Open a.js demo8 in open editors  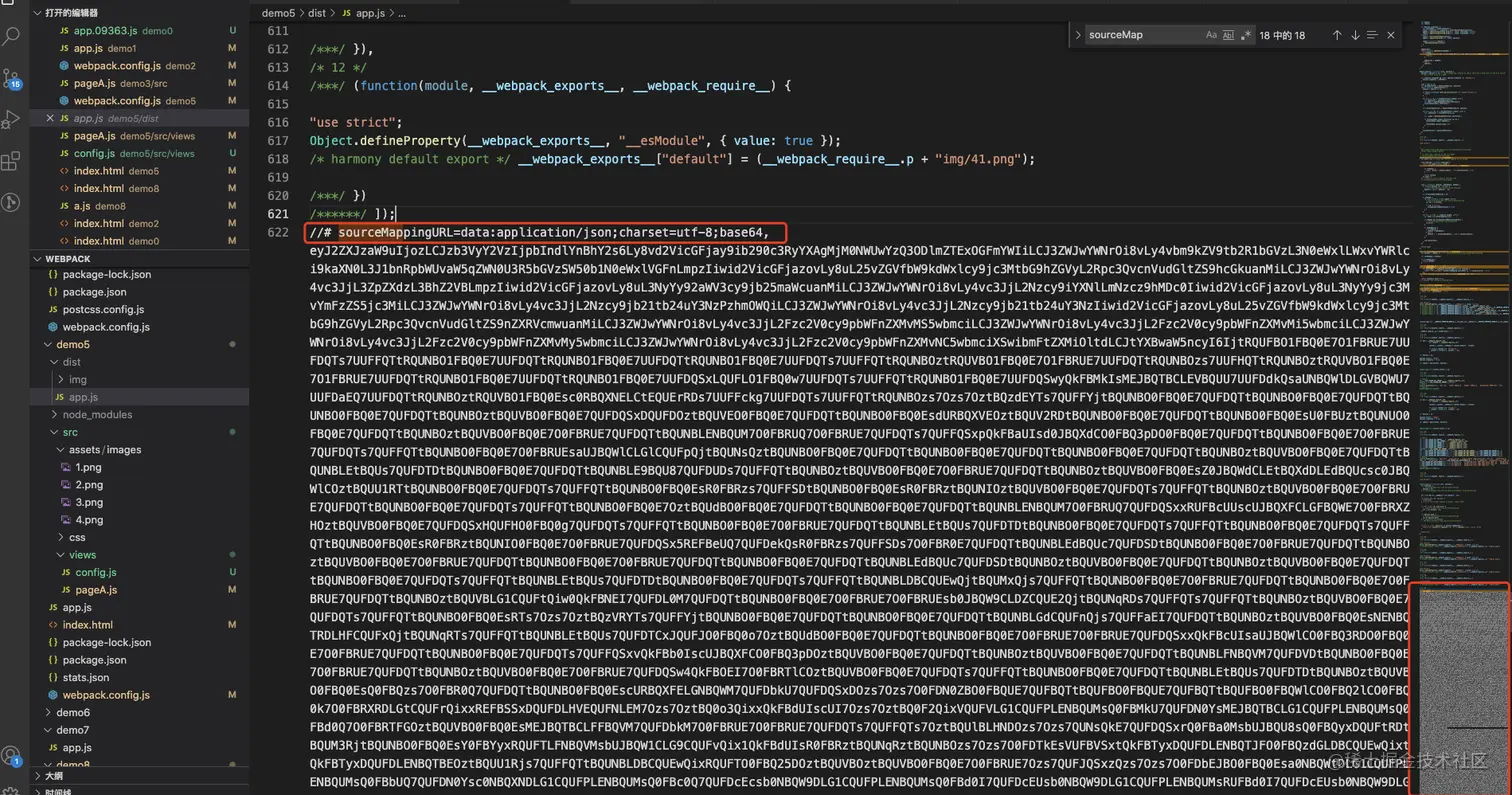coord(140,206)
